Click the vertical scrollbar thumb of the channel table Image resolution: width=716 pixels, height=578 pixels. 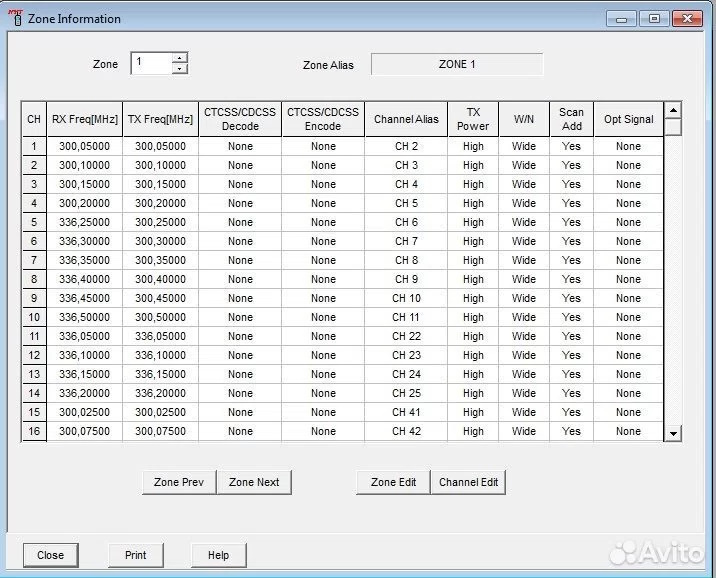coord(673,127)
